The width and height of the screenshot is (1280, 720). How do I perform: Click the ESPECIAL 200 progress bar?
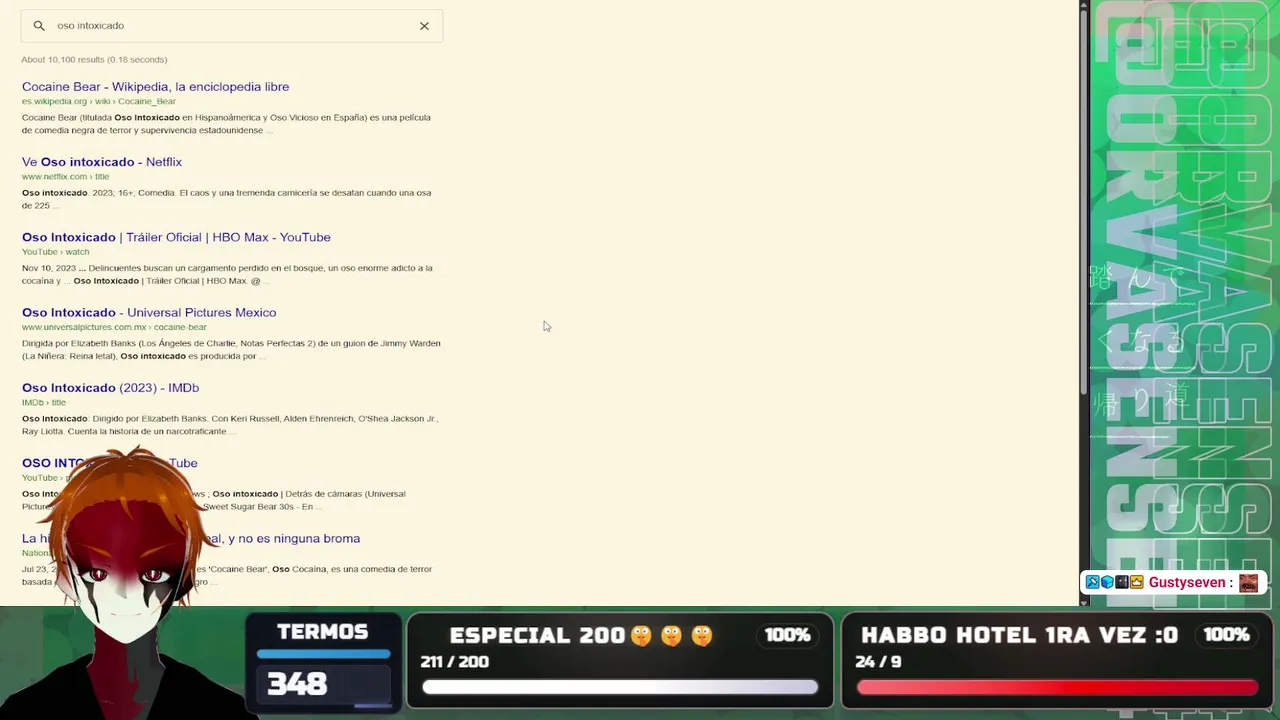coord(620,687)
